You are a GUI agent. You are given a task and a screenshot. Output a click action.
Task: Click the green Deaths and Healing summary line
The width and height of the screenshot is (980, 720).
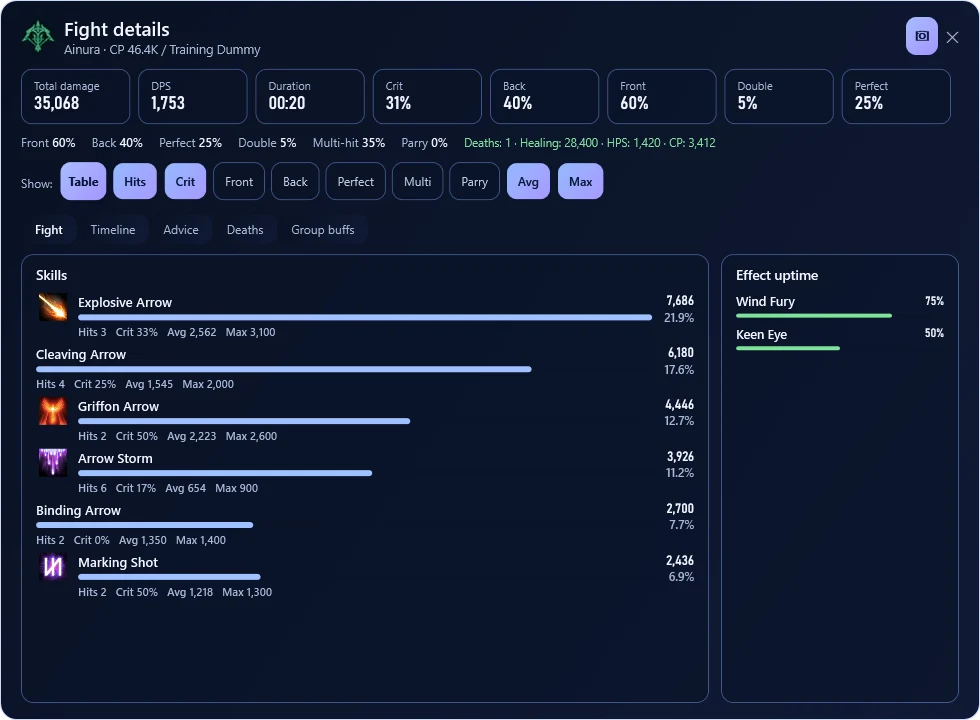(x=589, y=142)
